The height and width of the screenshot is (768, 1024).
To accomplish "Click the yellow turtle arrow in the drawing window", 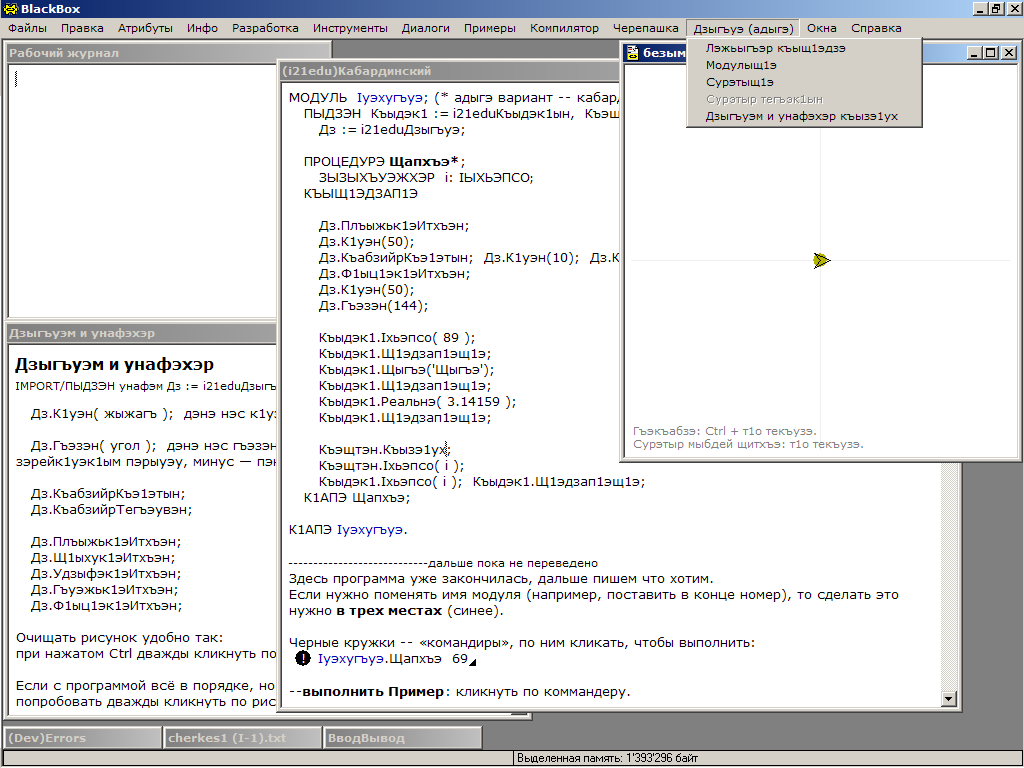I will [x=822, y=260].
